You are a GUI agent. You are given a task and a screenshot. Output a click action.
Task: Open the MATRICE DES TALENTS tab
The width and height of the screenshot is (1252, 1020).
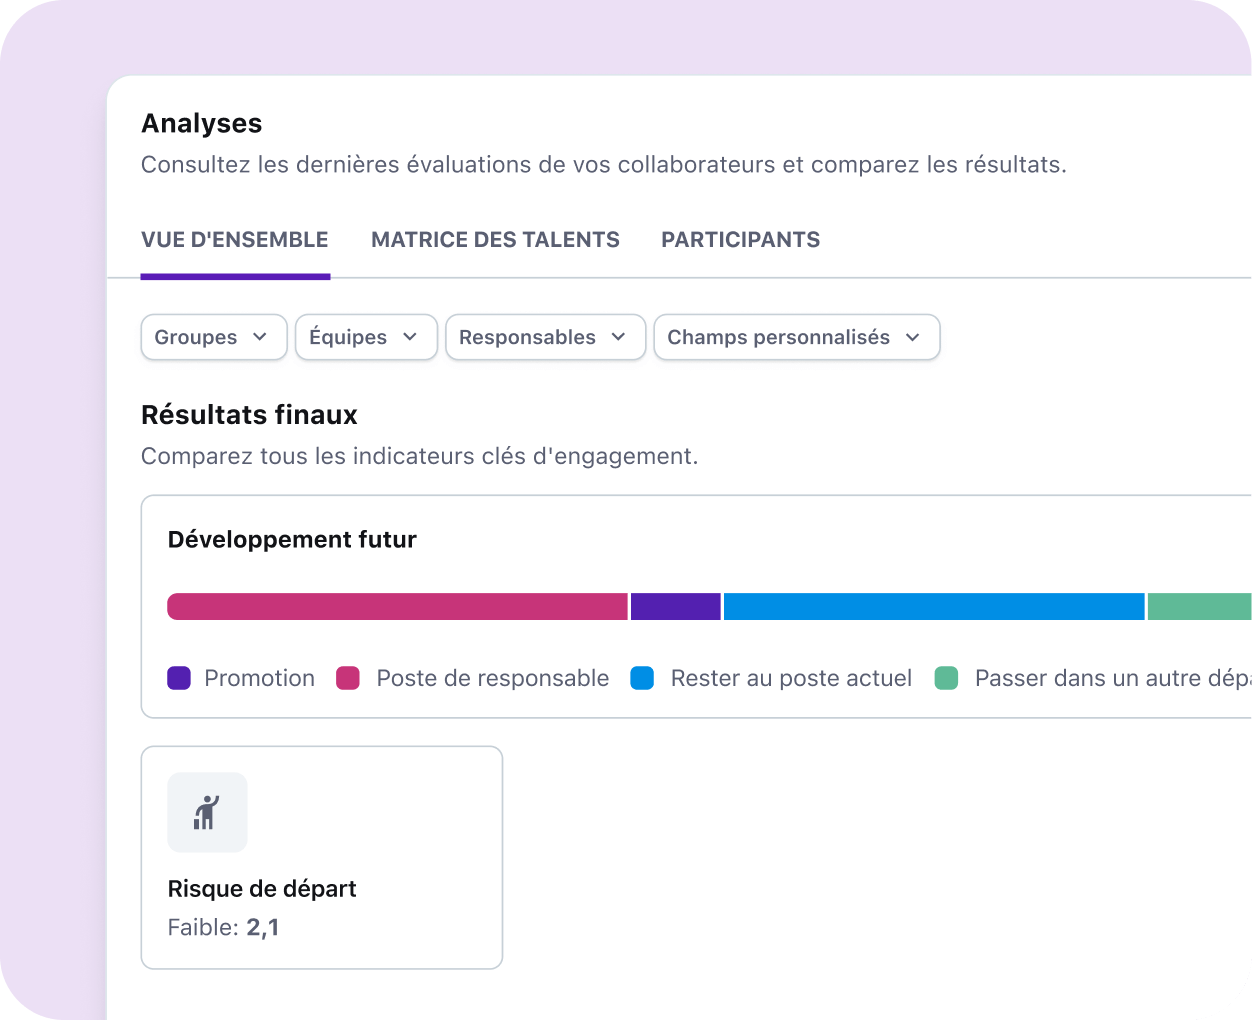(x=495, y=240)
